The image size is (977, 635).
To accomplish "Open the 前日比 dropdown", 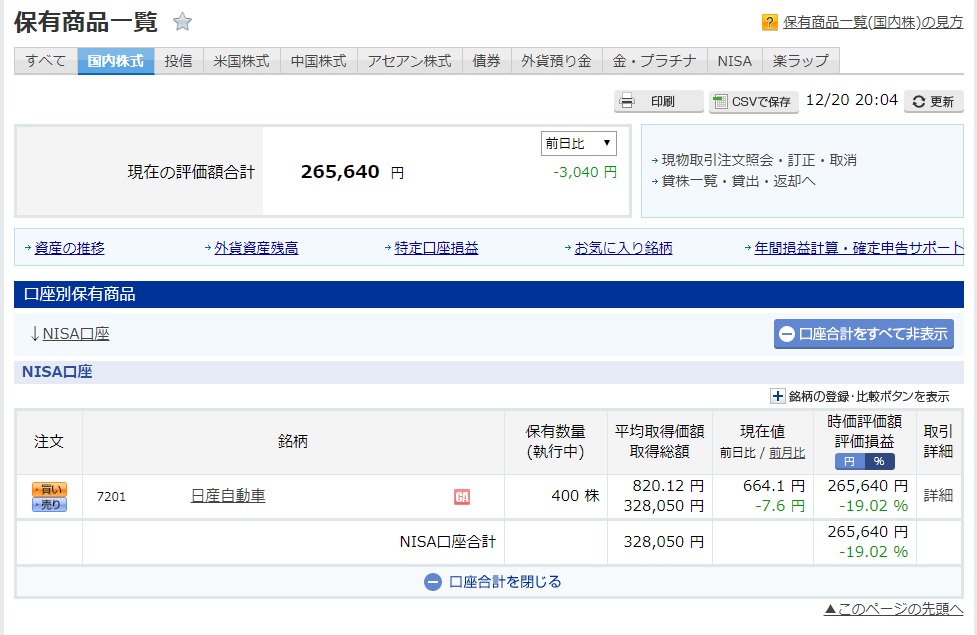I will pyautogui.click(x=579, y=143).
